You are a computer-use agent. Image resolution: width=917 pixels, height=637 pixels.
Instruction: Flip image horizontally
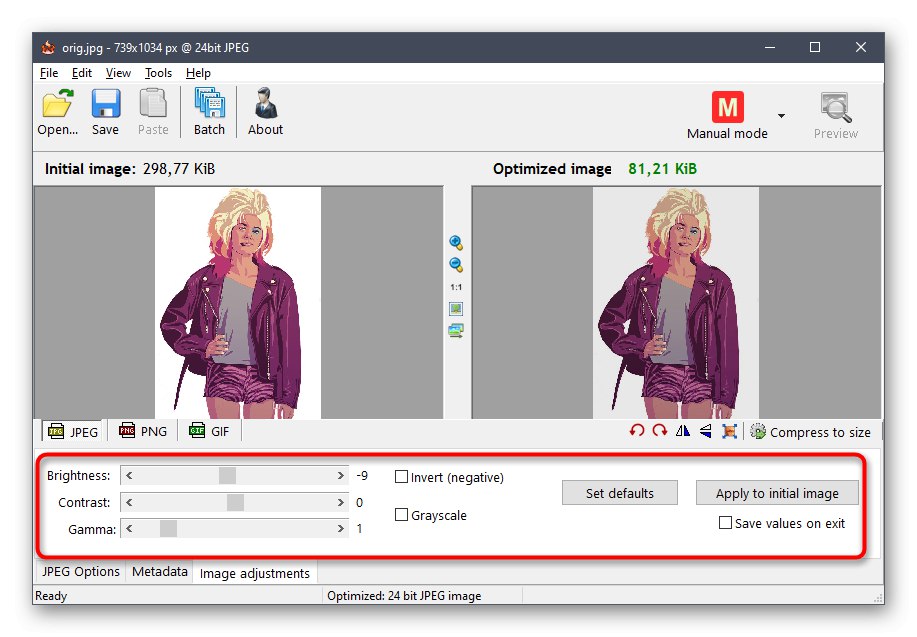682,431
